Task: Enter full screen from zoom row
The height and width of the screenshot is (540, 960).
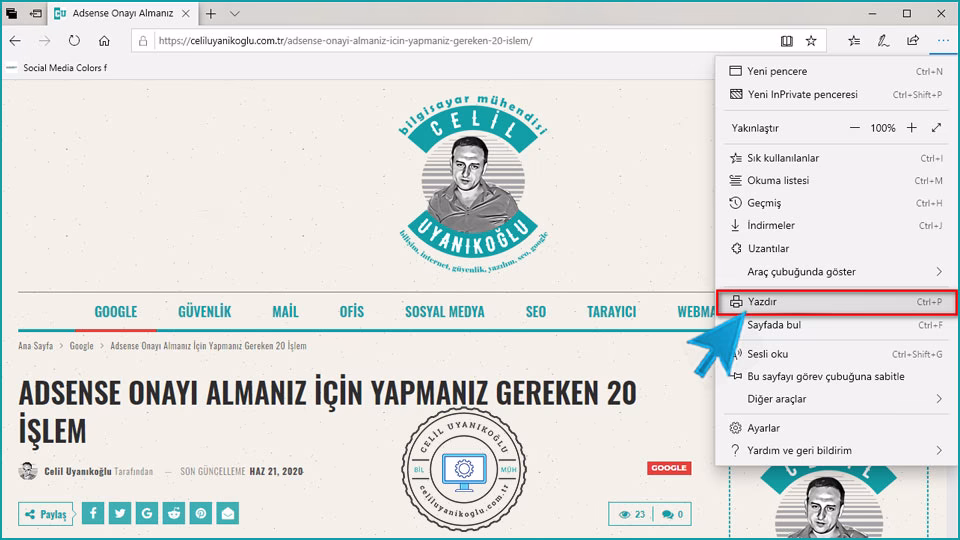Action: (936, 127)
